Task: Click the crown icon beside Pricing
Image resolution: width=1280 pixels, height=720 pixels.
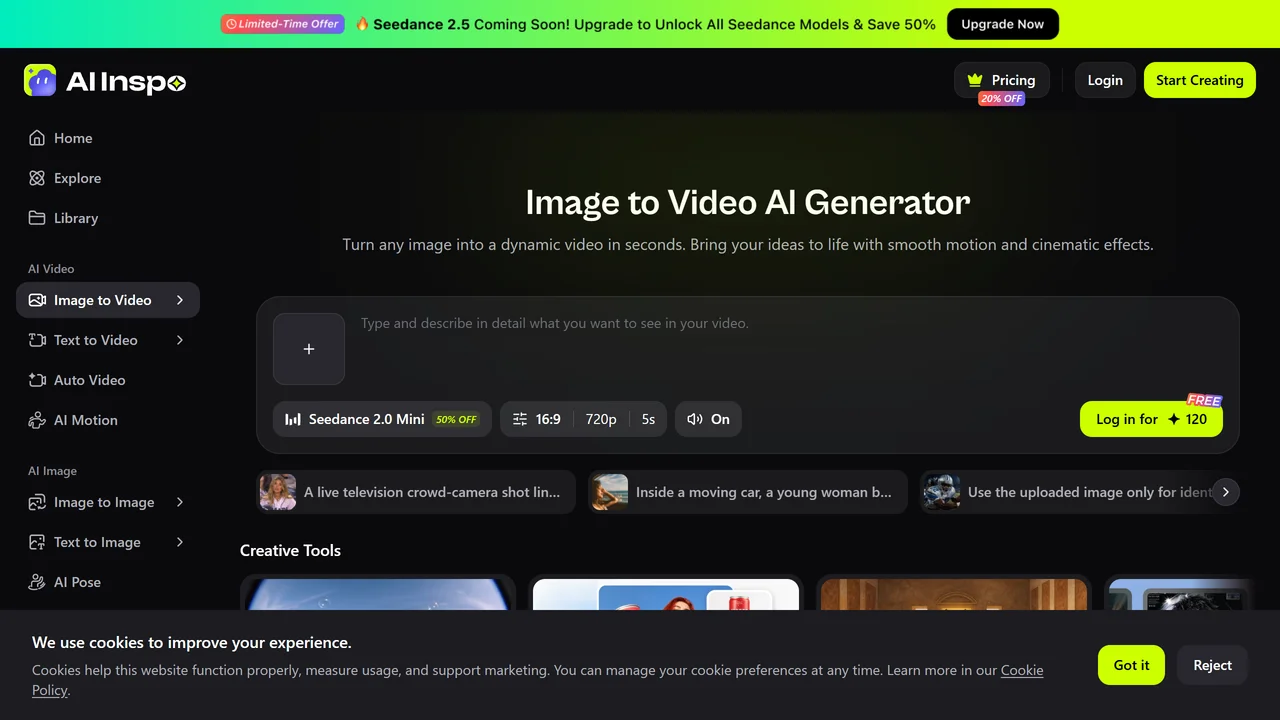Action: point(975,80)
